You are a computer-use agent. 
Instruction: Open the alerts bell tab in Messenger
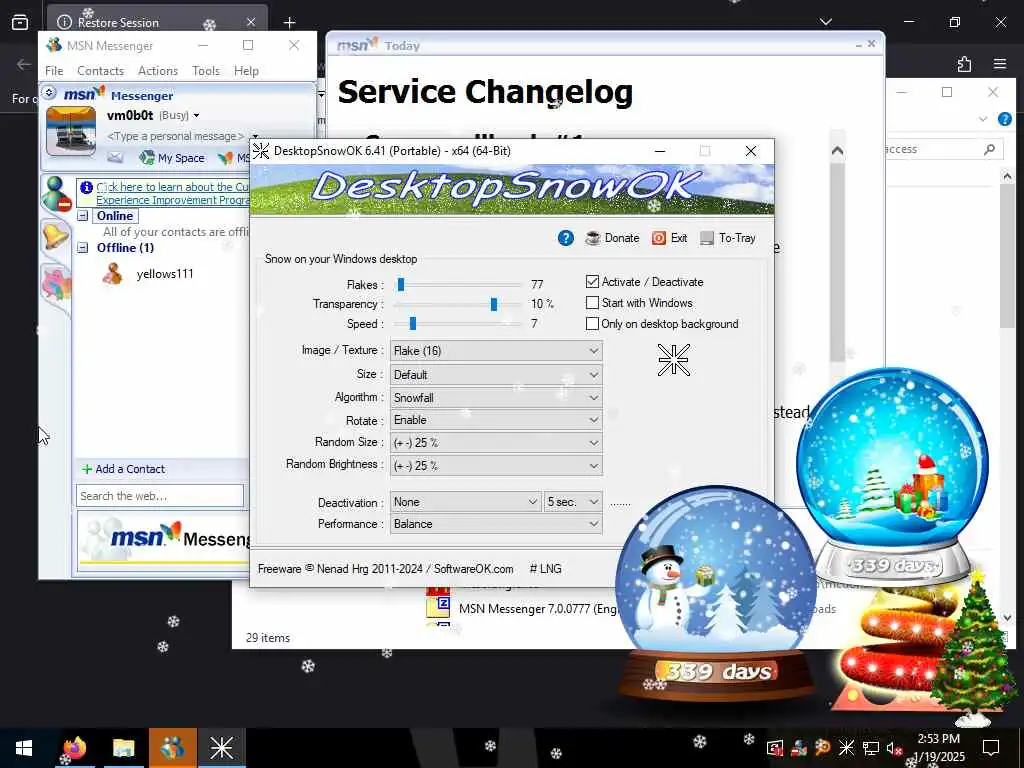coord(56,236)
